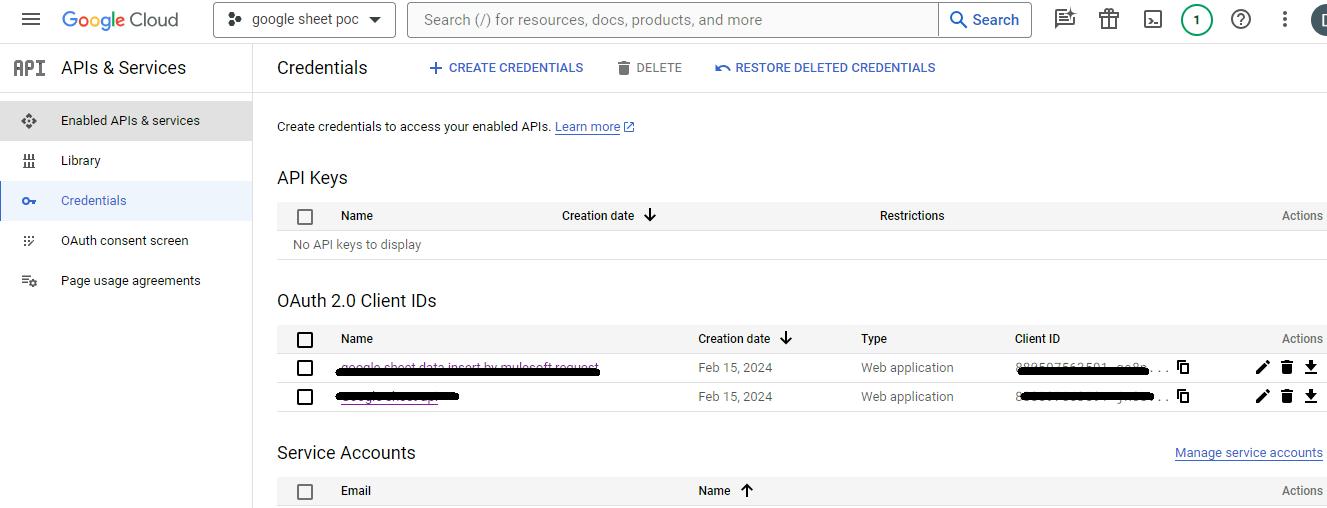Open Manage service accounts link
1327x508 pixels.
[1249, 453]
